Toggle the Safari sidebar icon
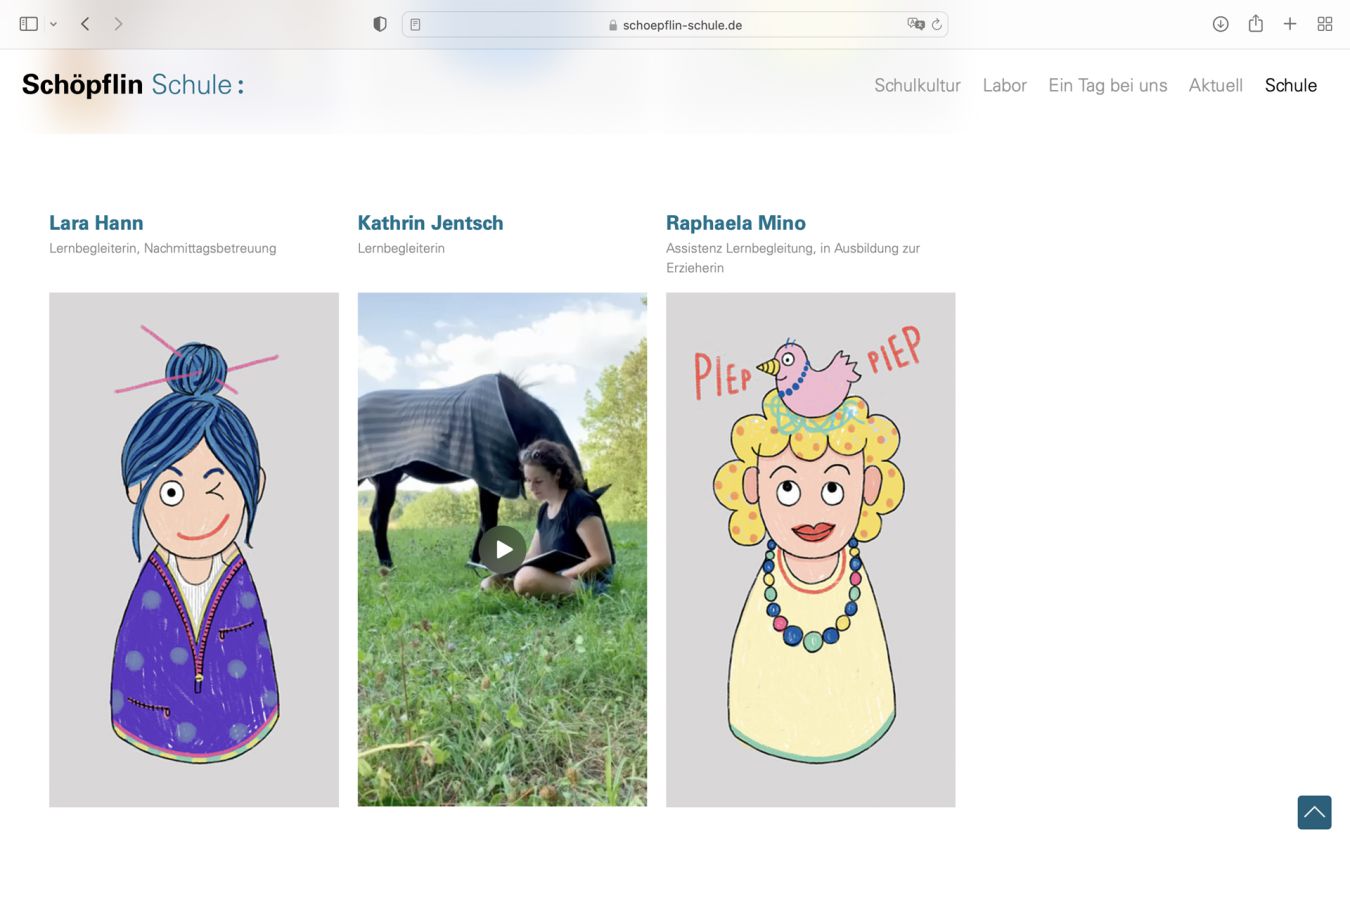Screen dimensions: 1350x900 (28, 24)
